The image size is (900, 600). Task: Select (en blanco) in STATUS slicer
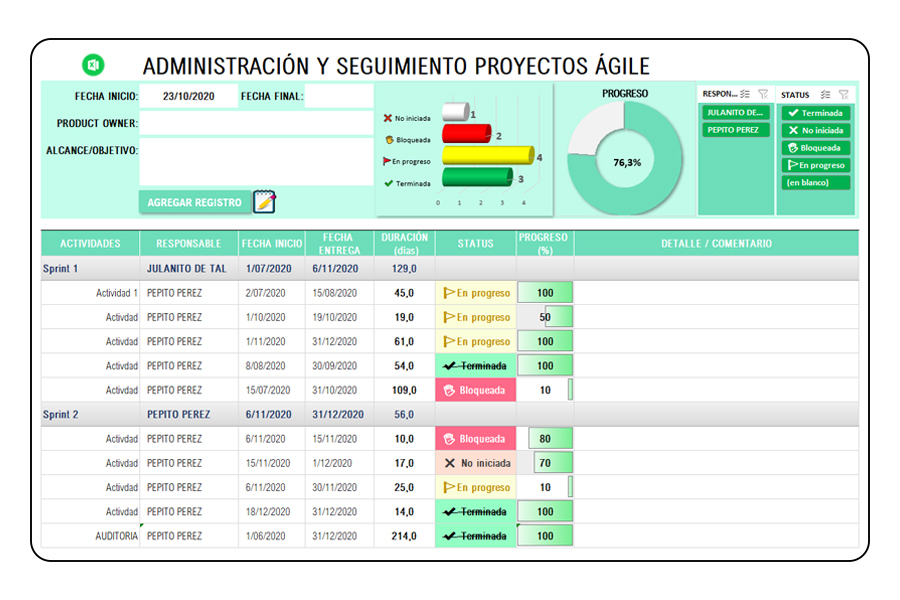point(816,183)
